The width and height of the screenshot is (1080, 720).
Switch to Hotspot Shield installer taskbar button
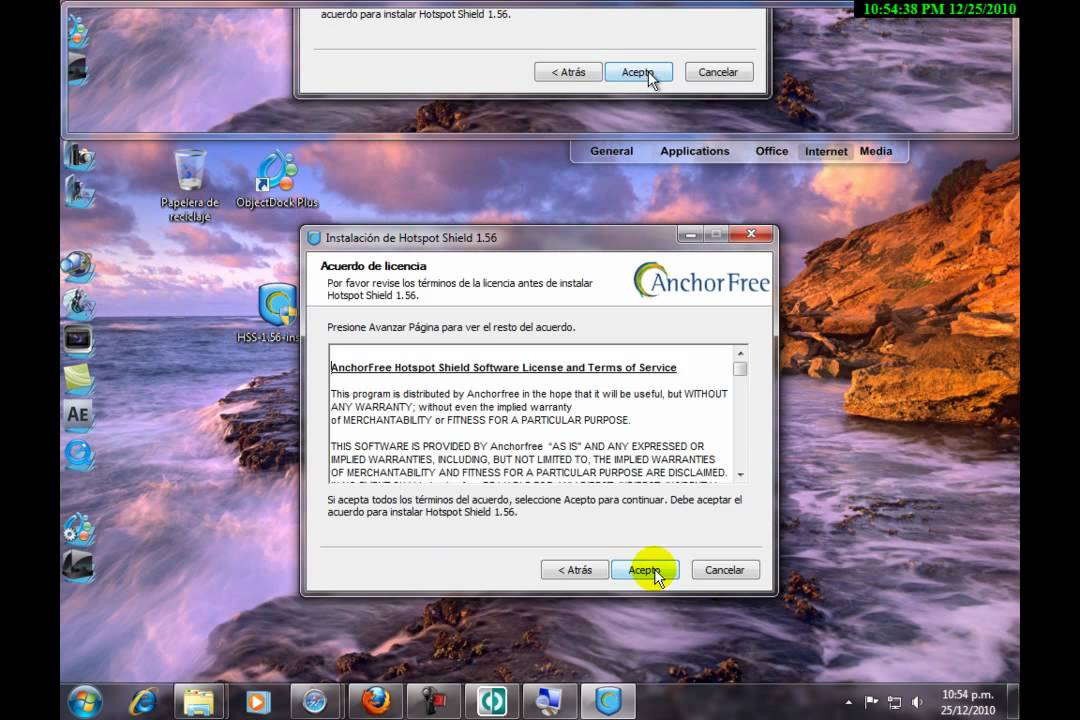click(x=608, y=701)
